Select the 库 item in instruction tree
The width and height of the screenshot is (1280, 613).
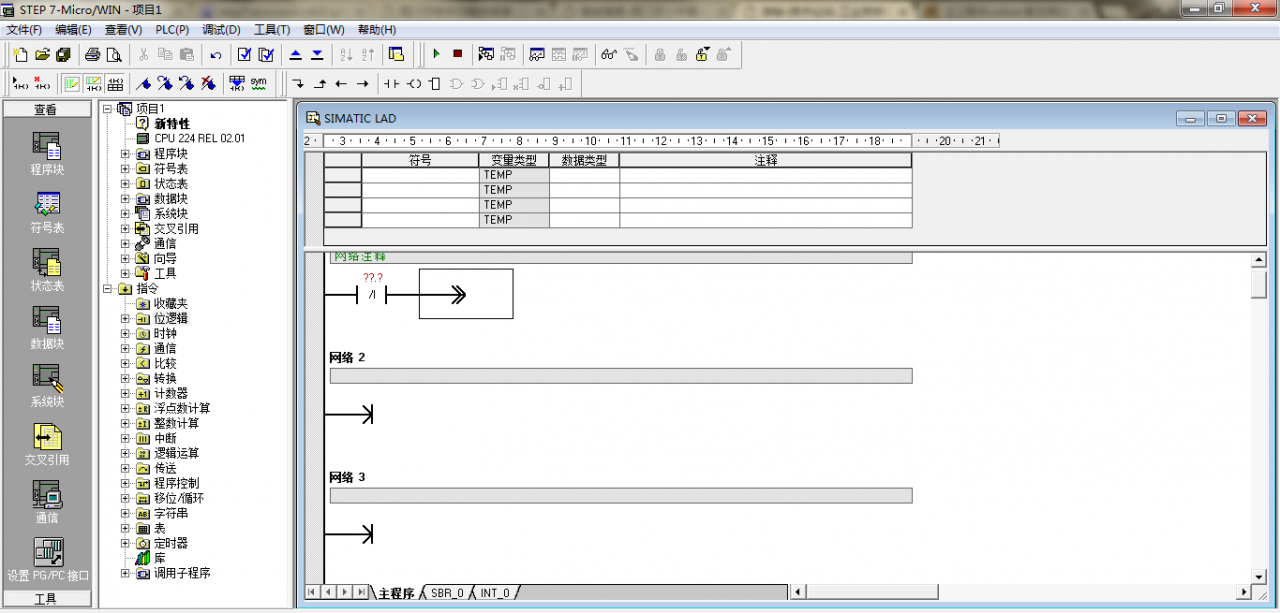click(160, 559)
